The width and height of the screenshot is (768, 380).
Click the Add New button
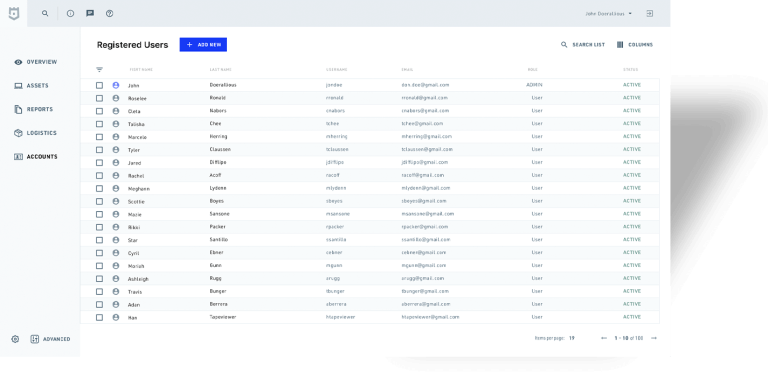click(x=203, y=45)
